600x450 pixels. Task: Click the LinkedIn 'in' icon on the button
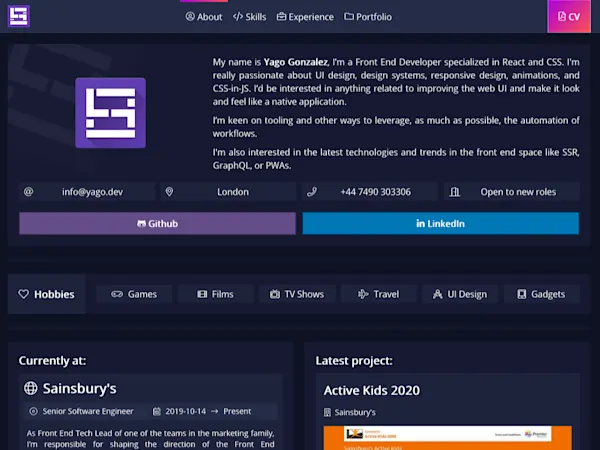pos(421,223)
